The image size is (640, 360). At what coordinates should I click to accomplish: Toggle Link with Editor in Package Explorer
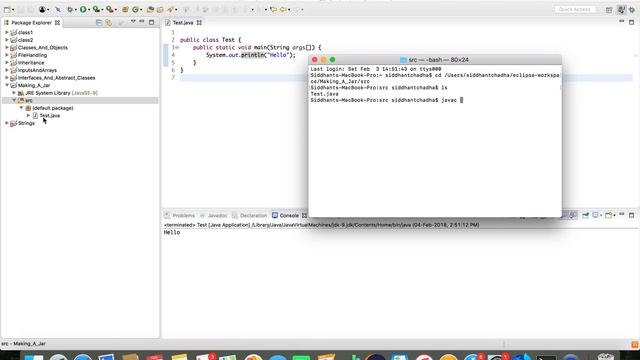[109, 22]
